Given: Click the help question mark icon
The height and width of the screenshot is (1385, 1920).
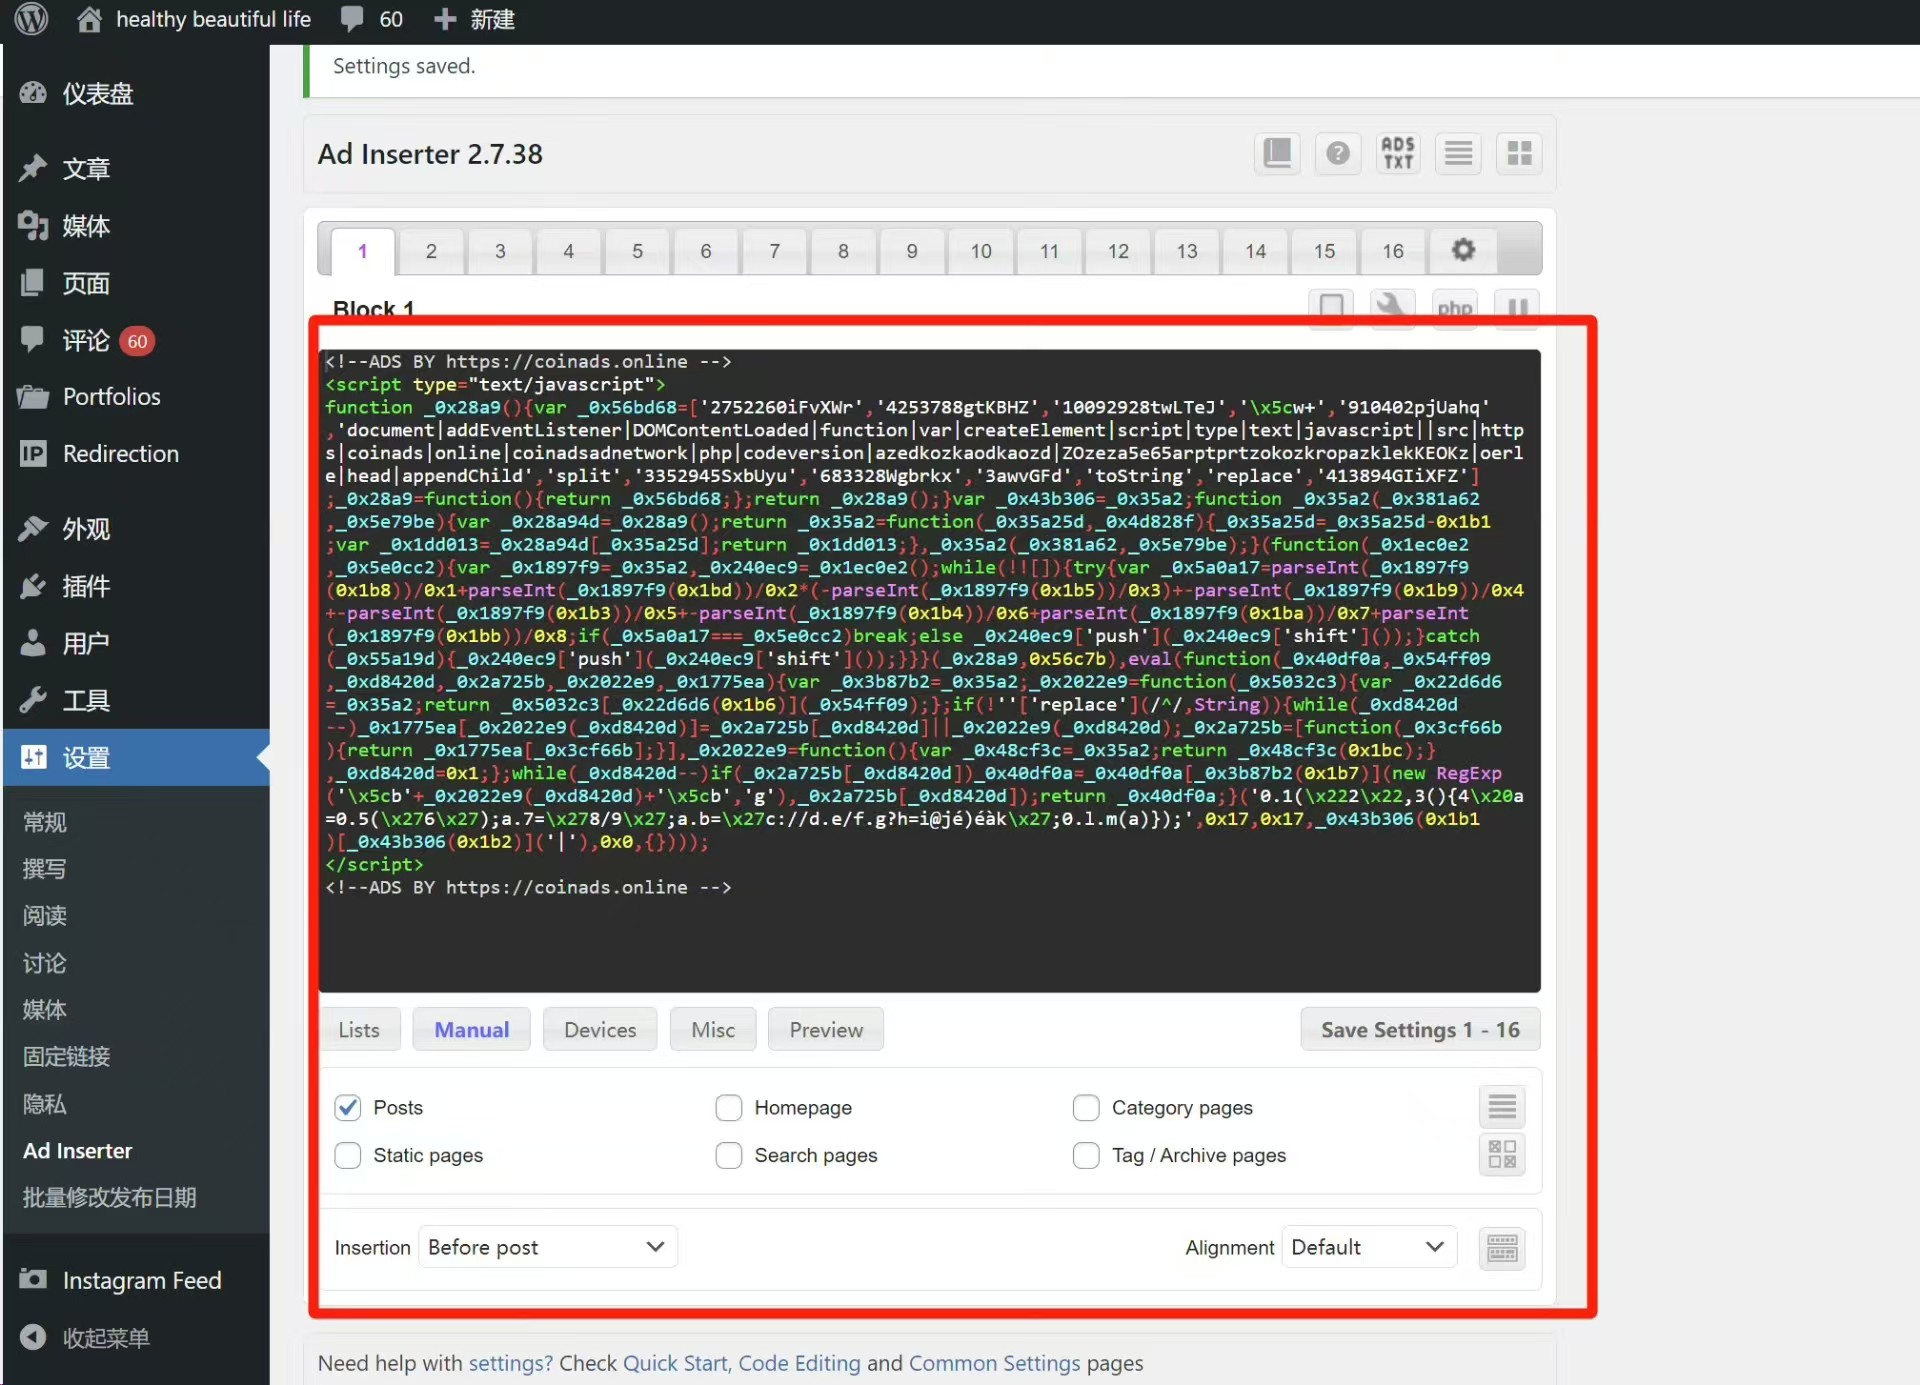Looking at the screenshot, I should [1337, 154].
